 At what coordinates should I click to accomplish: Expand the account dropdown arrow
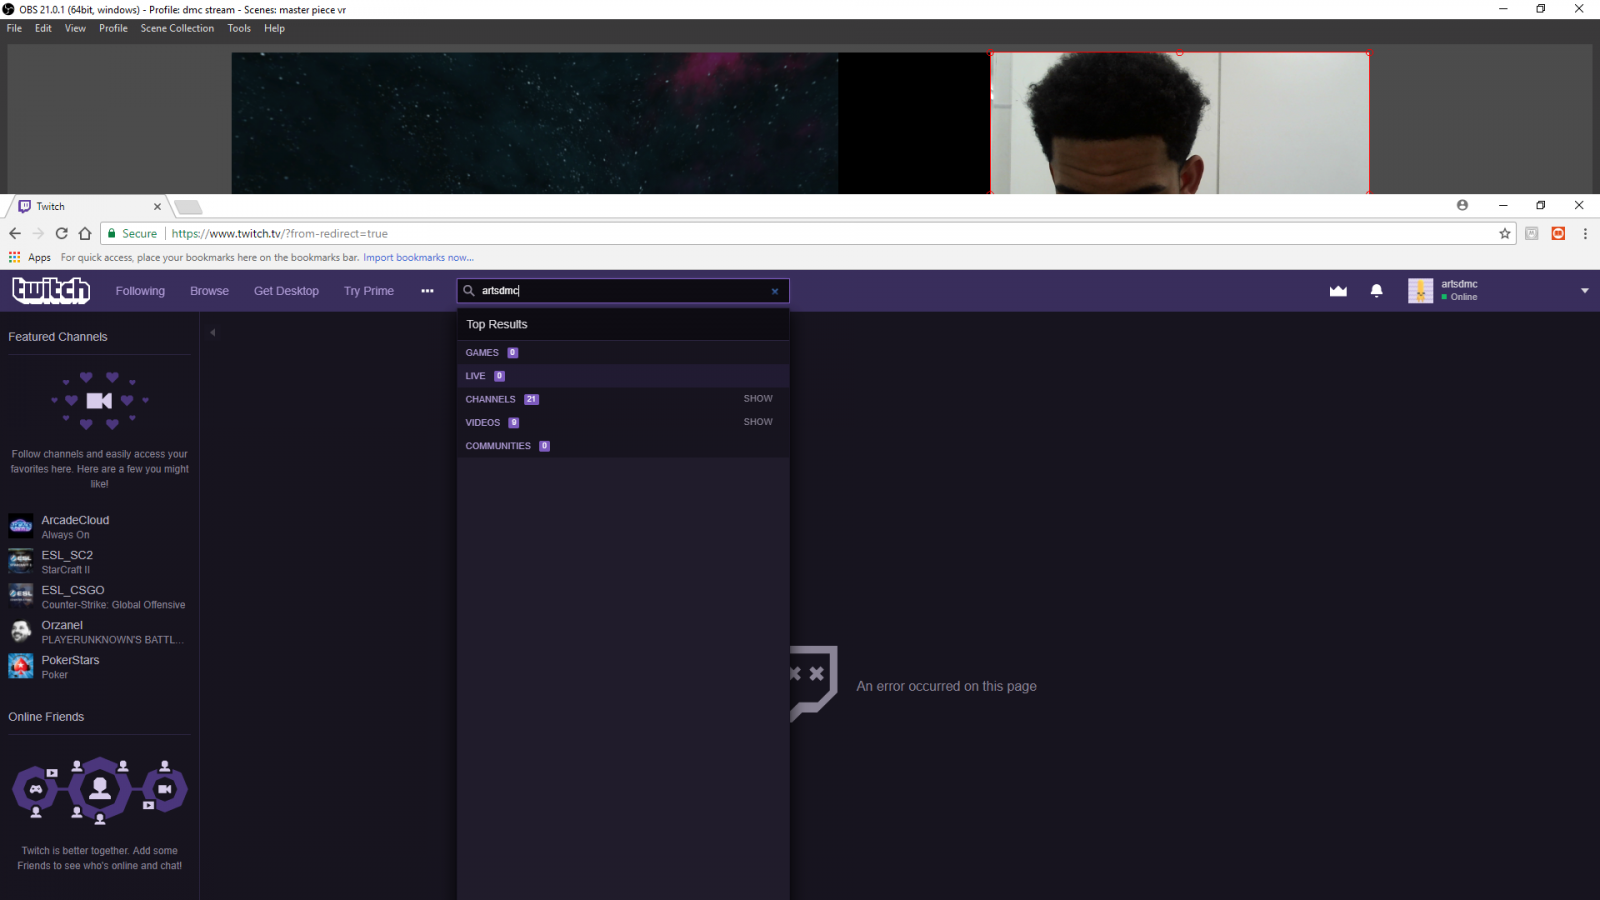click(x=1584, y=291)
